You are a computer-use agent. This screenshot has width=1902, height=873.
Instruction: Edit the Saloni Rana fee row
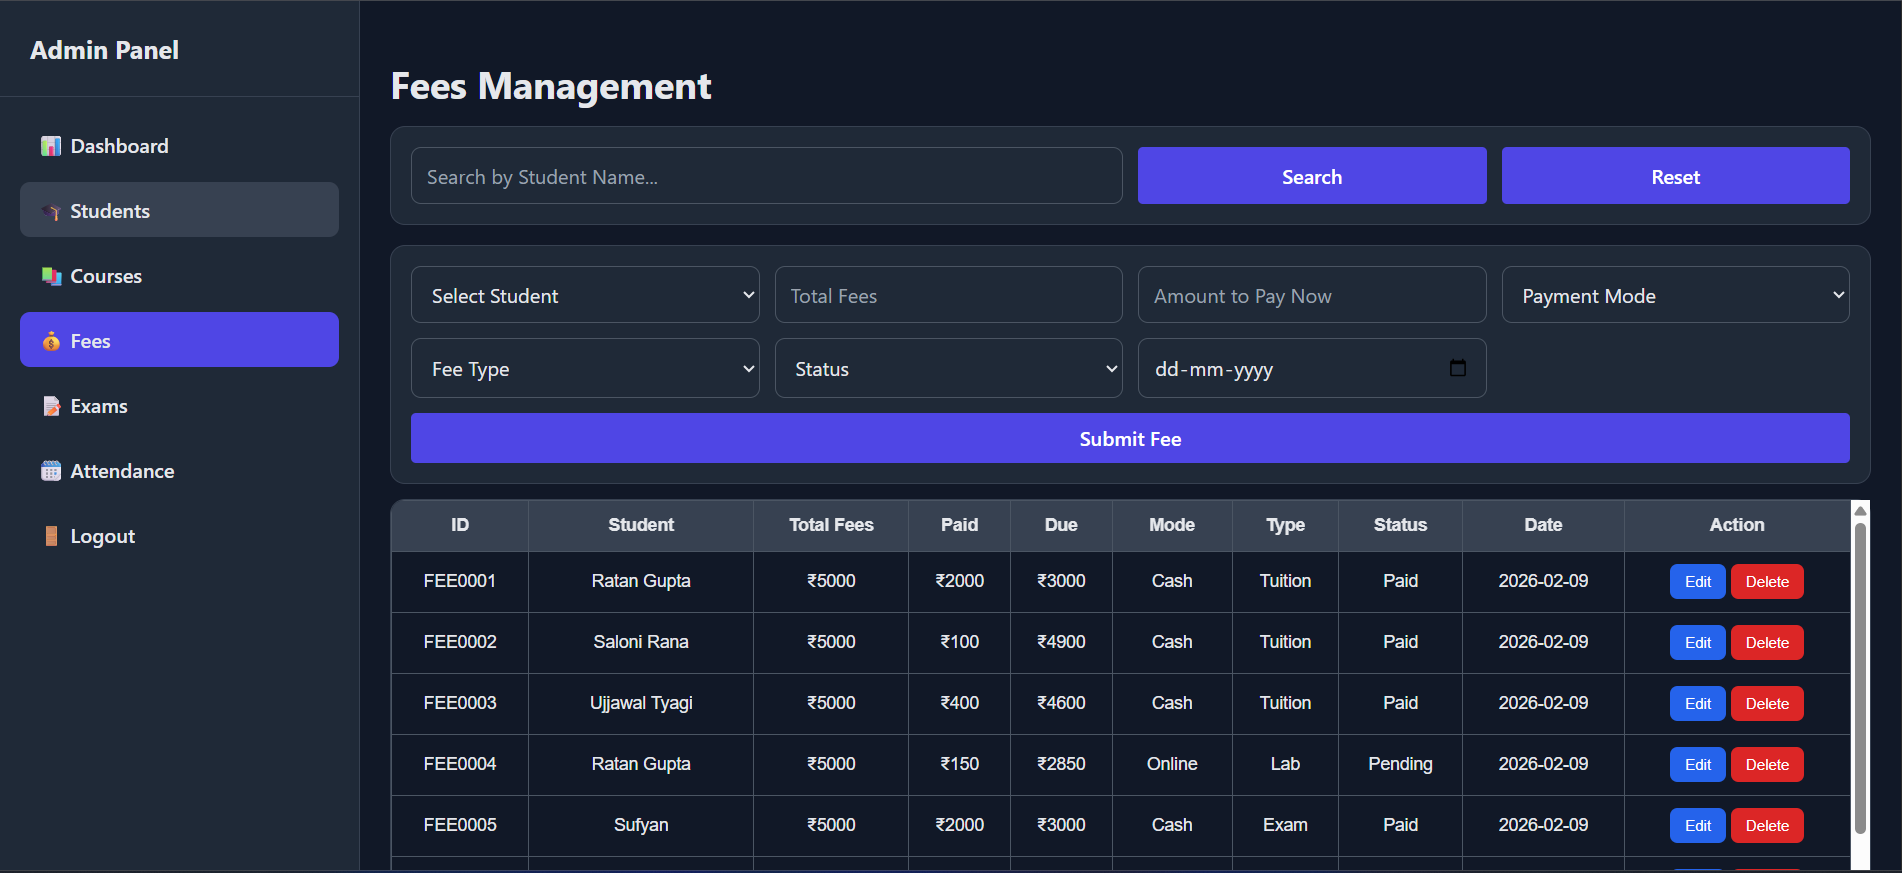click(x=1698, y=643)
